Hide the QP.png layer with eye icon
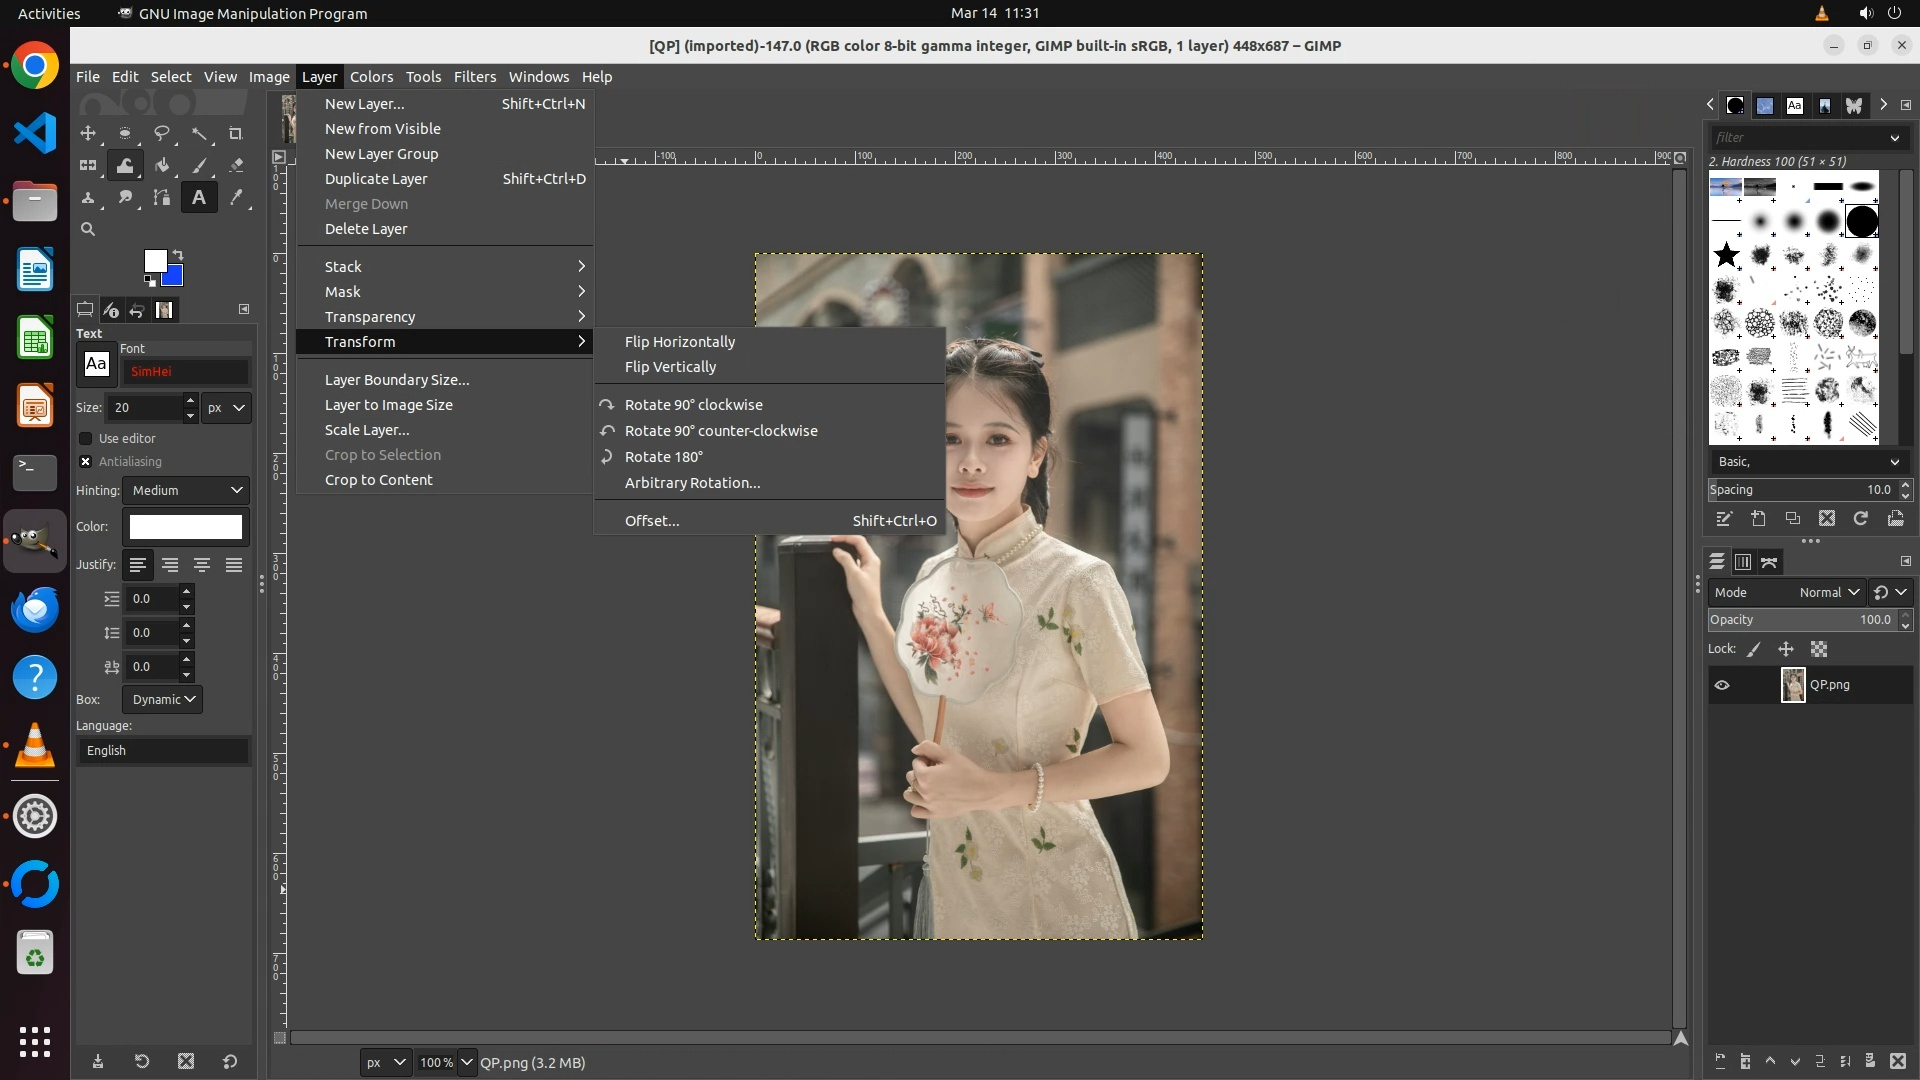The width and height of the screenshot is (1920, 1080). pos(1722,686)
